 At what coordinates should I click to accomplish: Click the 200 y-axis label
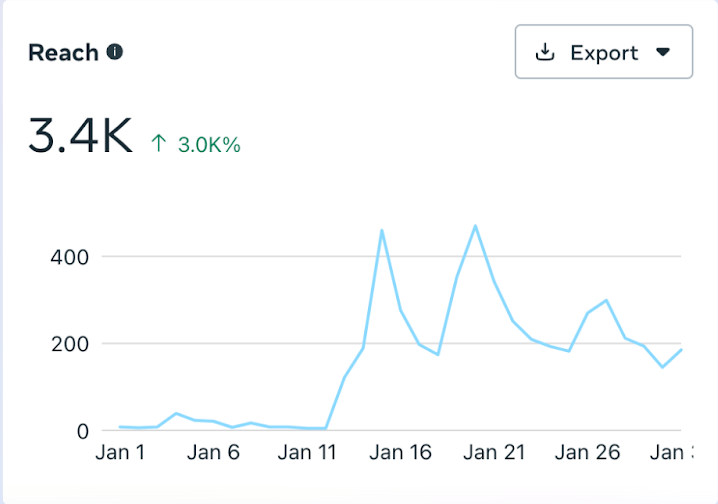[x=70, y=344]
